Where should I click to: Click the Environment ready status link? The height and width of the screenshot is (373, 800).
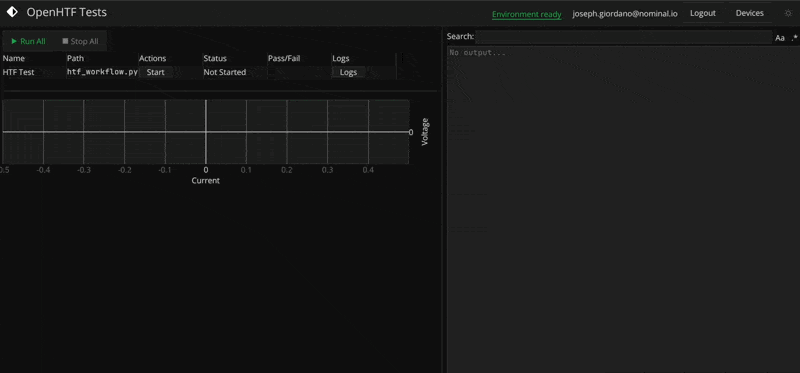tap(527, 14)
